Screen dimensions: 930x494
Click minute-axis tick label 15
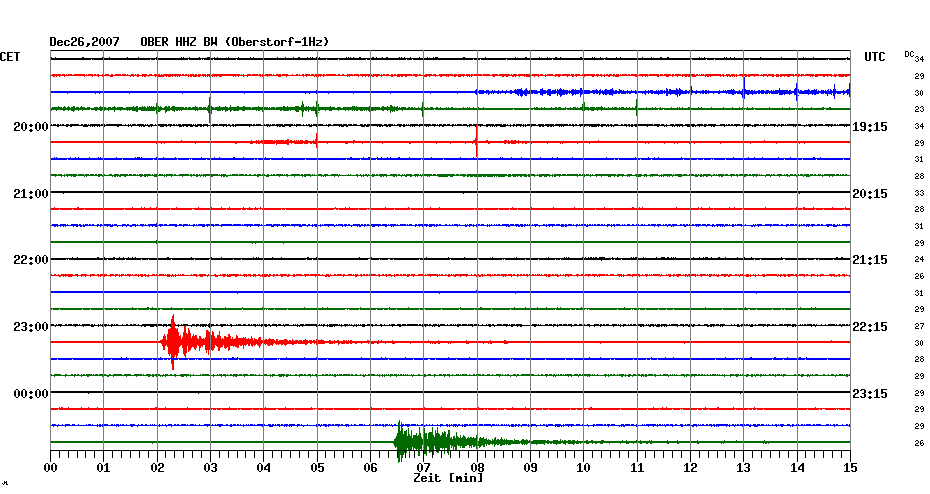click(851, 468)
